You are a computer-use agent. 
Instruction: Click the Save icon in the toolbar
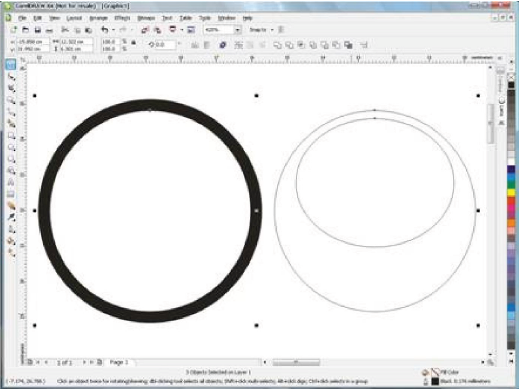pos(38,30)
